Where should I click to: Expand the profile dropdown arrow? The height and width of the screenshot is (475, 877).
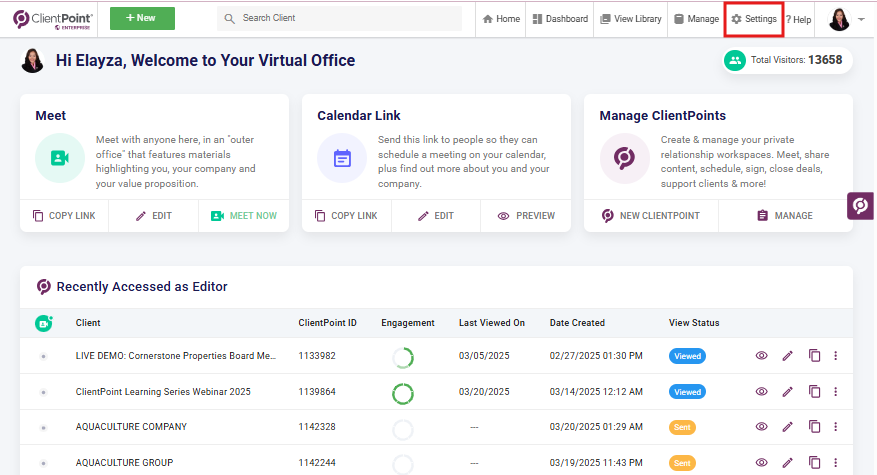coord(861,19)
